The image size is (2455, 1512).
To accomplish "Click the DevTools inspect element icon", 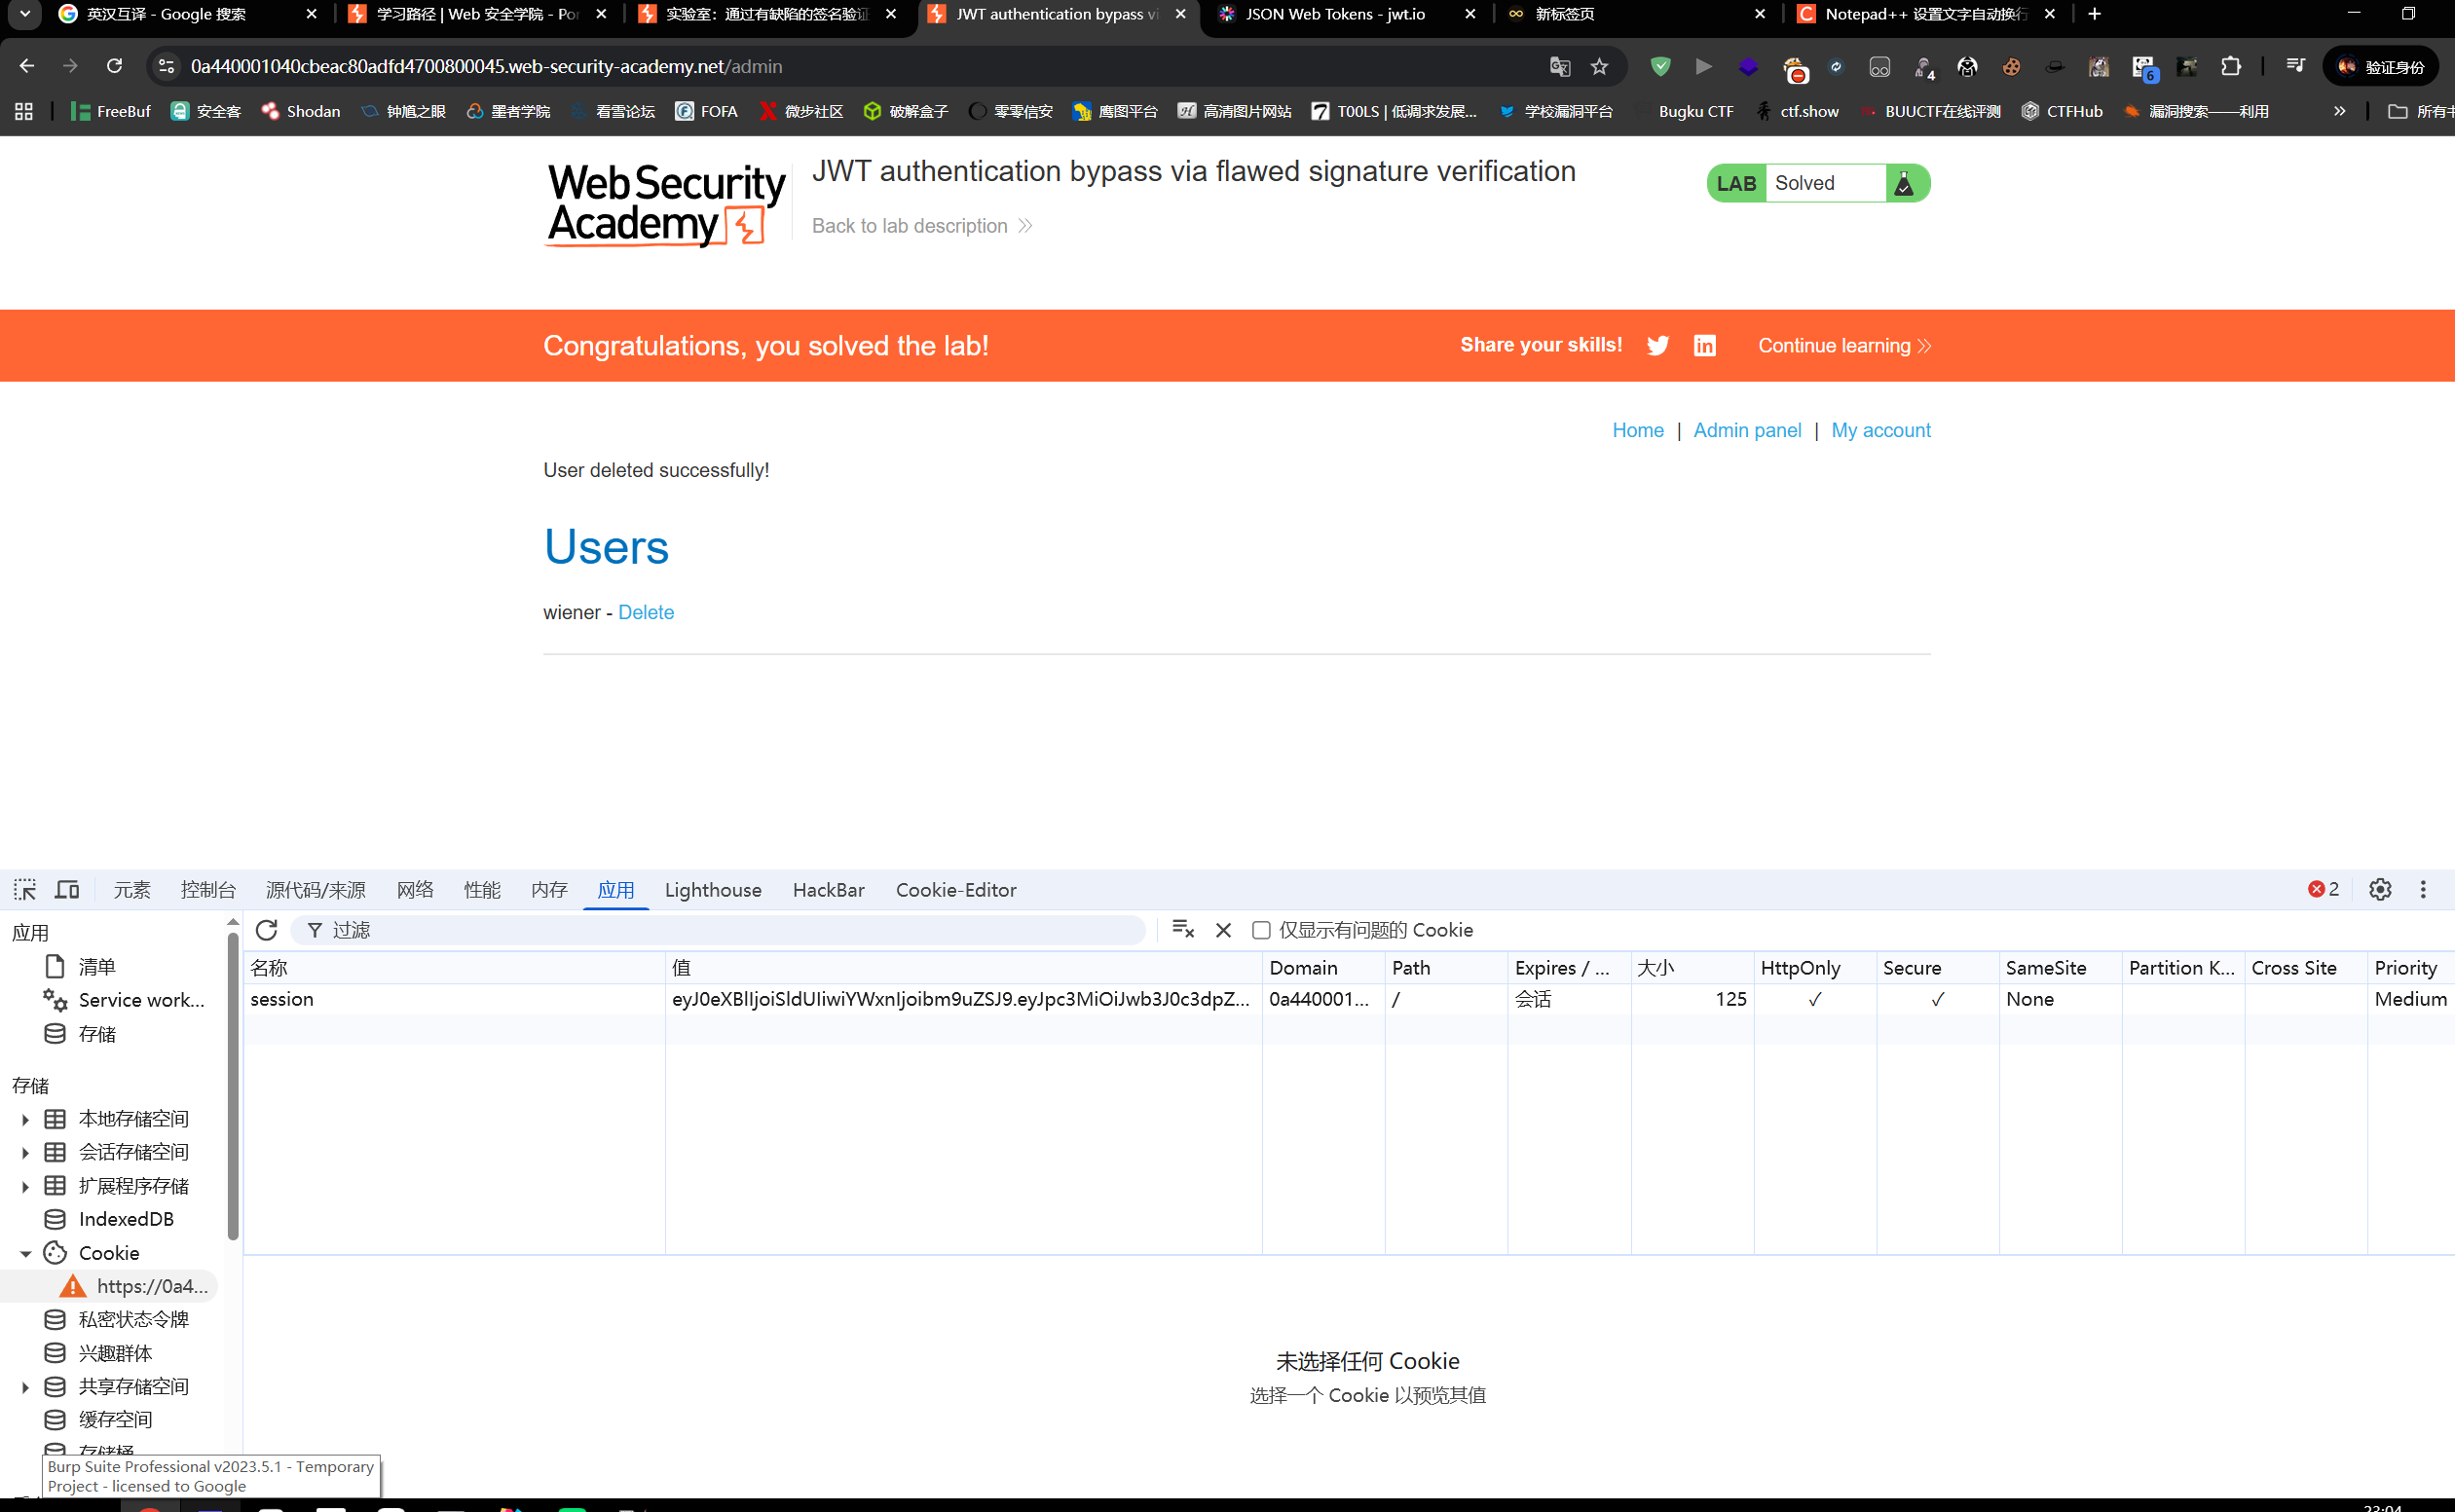I will tap(25, 889).
